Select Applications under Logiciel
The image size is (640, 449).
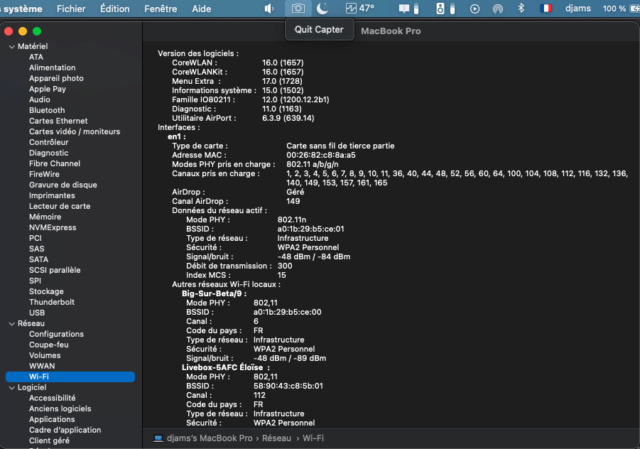pyautogui.click(x=52, y=419)
